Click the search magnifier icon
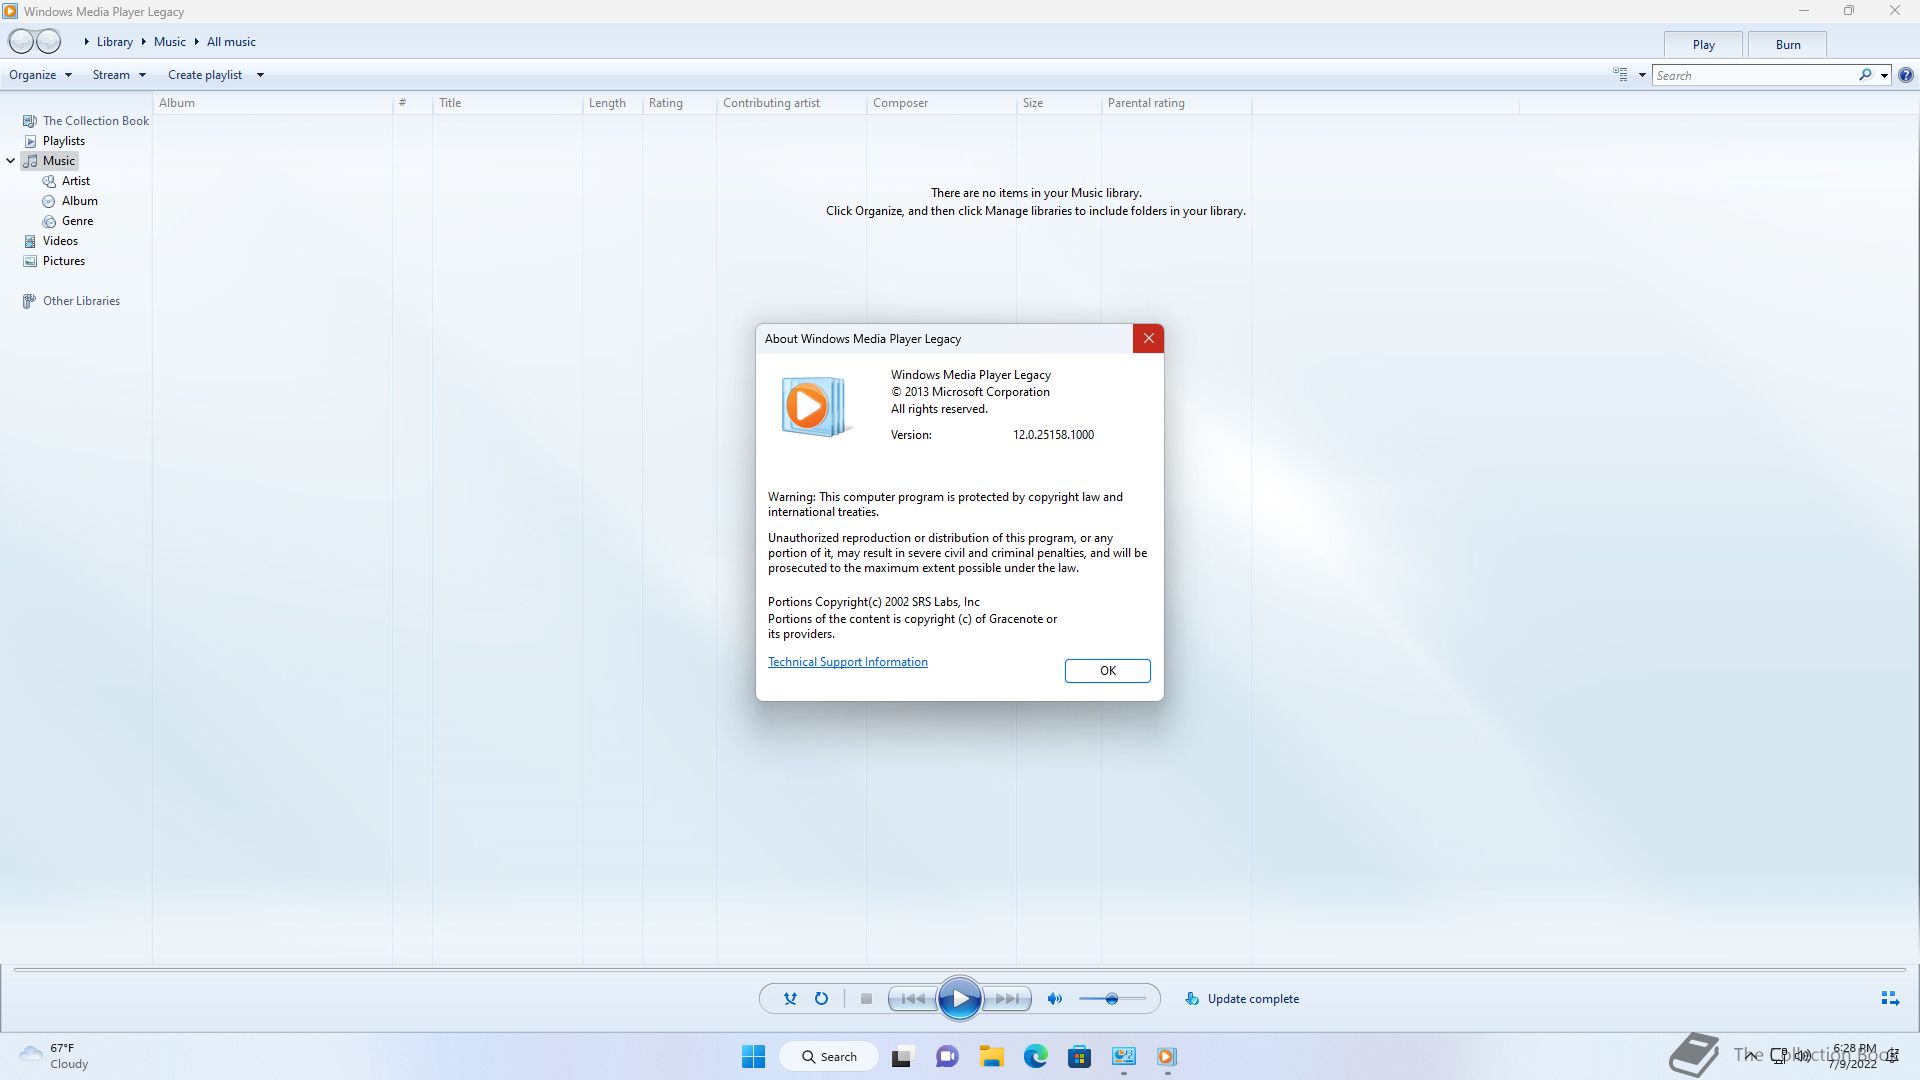The height and width of the screenshot is (1080, 1920). [x=1866, y=75]
